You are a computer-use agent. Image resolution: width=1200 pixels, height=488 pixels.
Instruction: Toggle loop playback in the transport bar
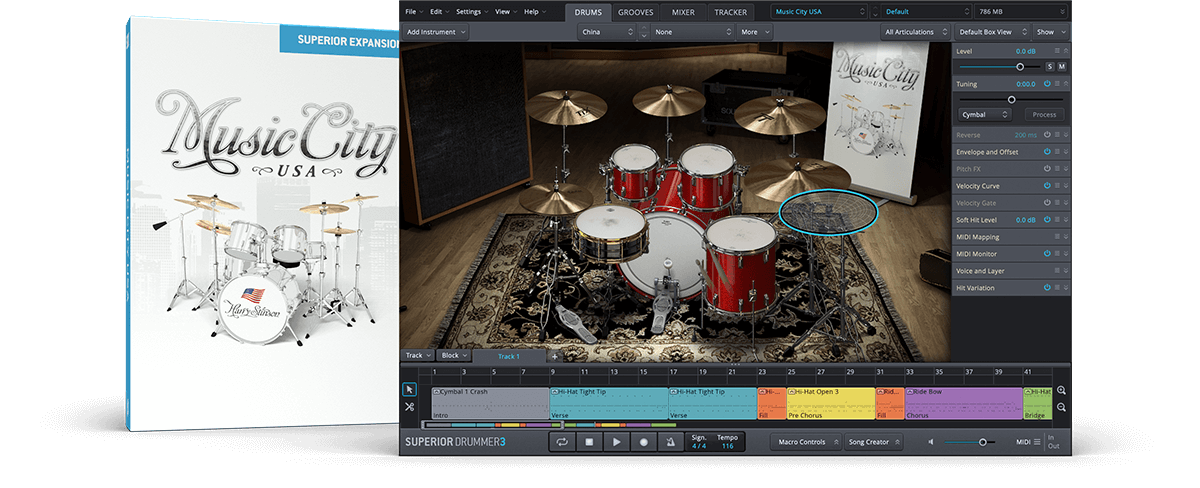(x=563, y=441)
